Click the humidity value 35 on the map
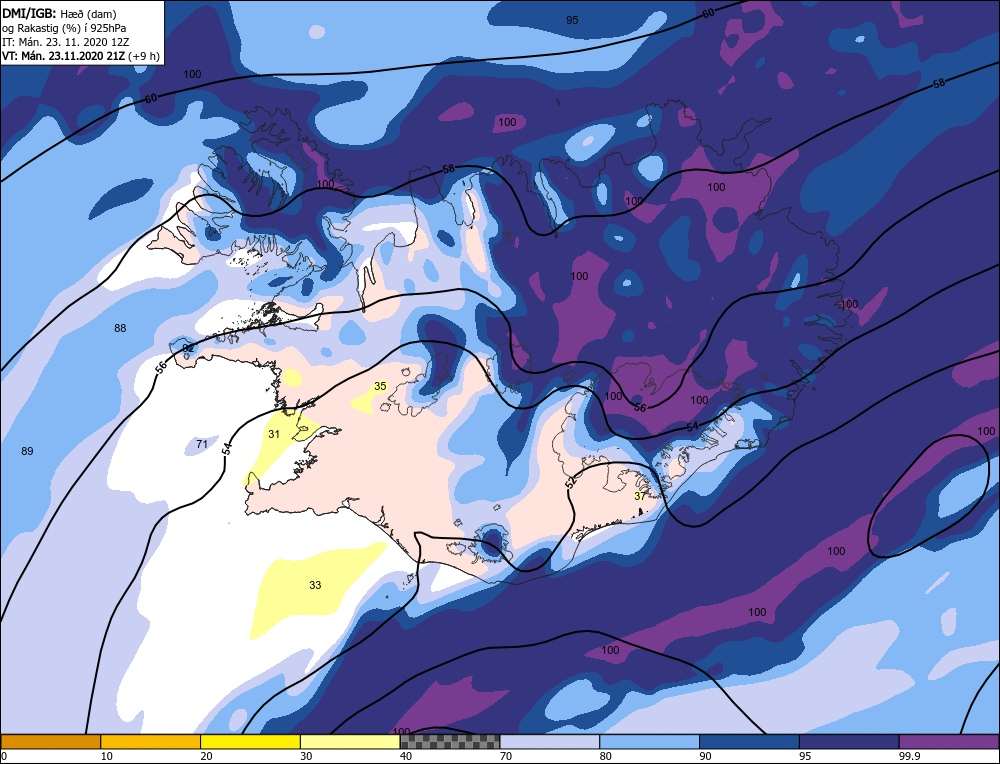 tap(380, 386)
